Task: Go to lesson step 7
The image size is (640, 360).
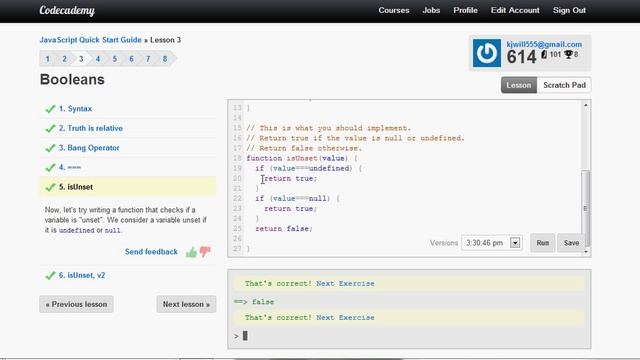Action: pyautogui.click(x=148, y=59)
